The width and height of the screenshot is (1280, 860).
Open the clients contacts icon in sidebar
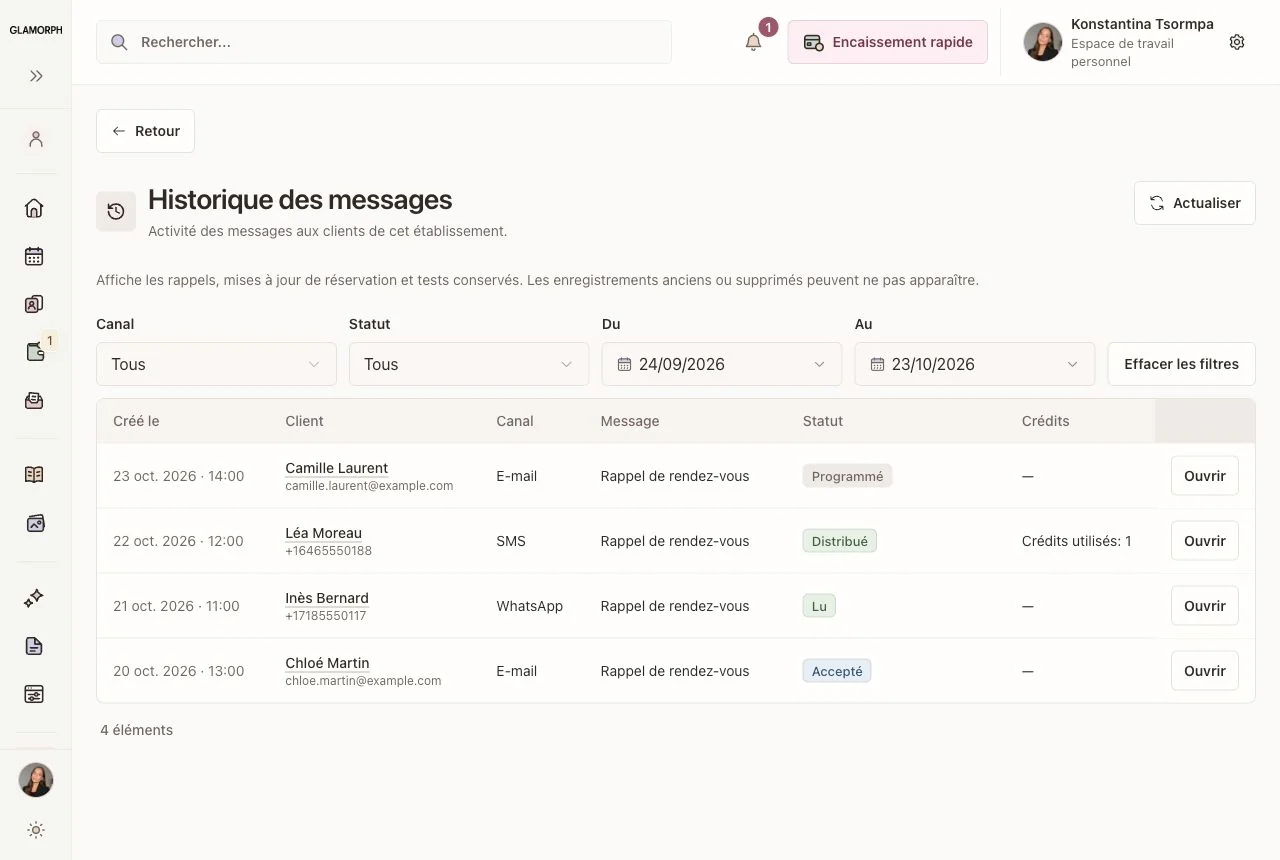click(34, 304)
